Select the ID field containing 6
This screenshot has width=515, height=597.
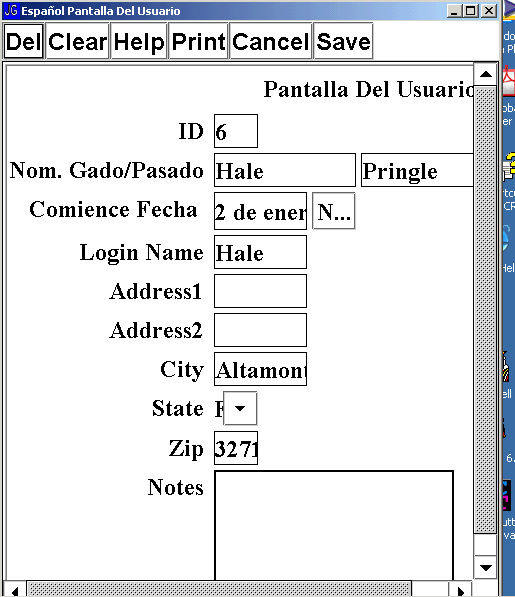tap(236, 131)
